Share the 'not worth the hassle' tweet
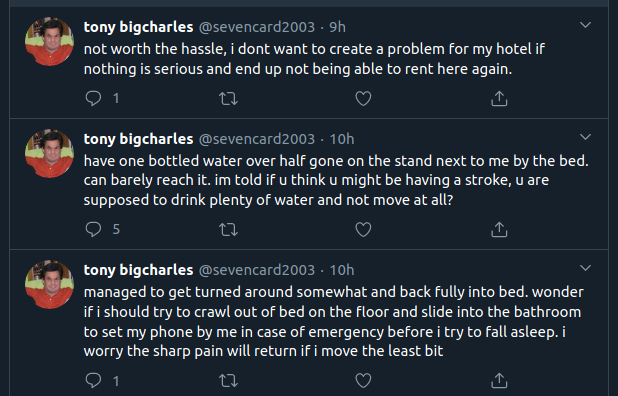618x396 pixels. coord(499,98)
